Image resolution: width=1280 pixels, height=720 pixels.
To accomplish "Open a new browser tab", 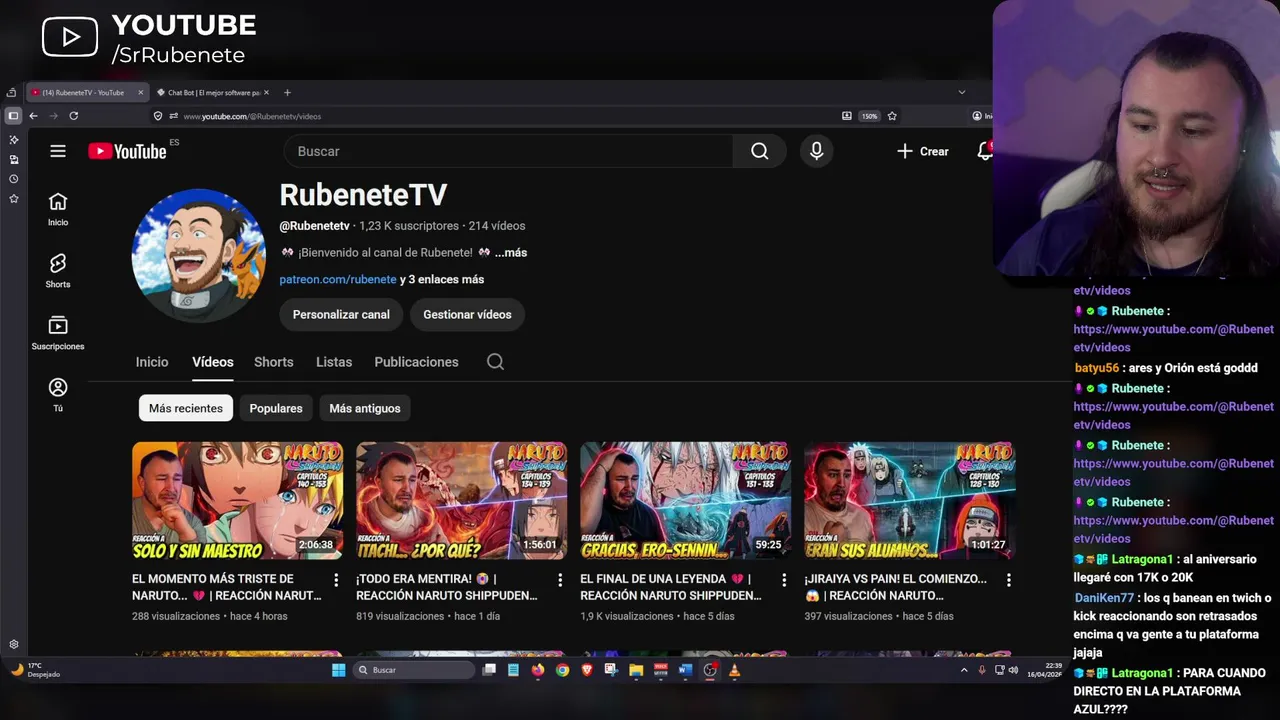I will point(287,92).
